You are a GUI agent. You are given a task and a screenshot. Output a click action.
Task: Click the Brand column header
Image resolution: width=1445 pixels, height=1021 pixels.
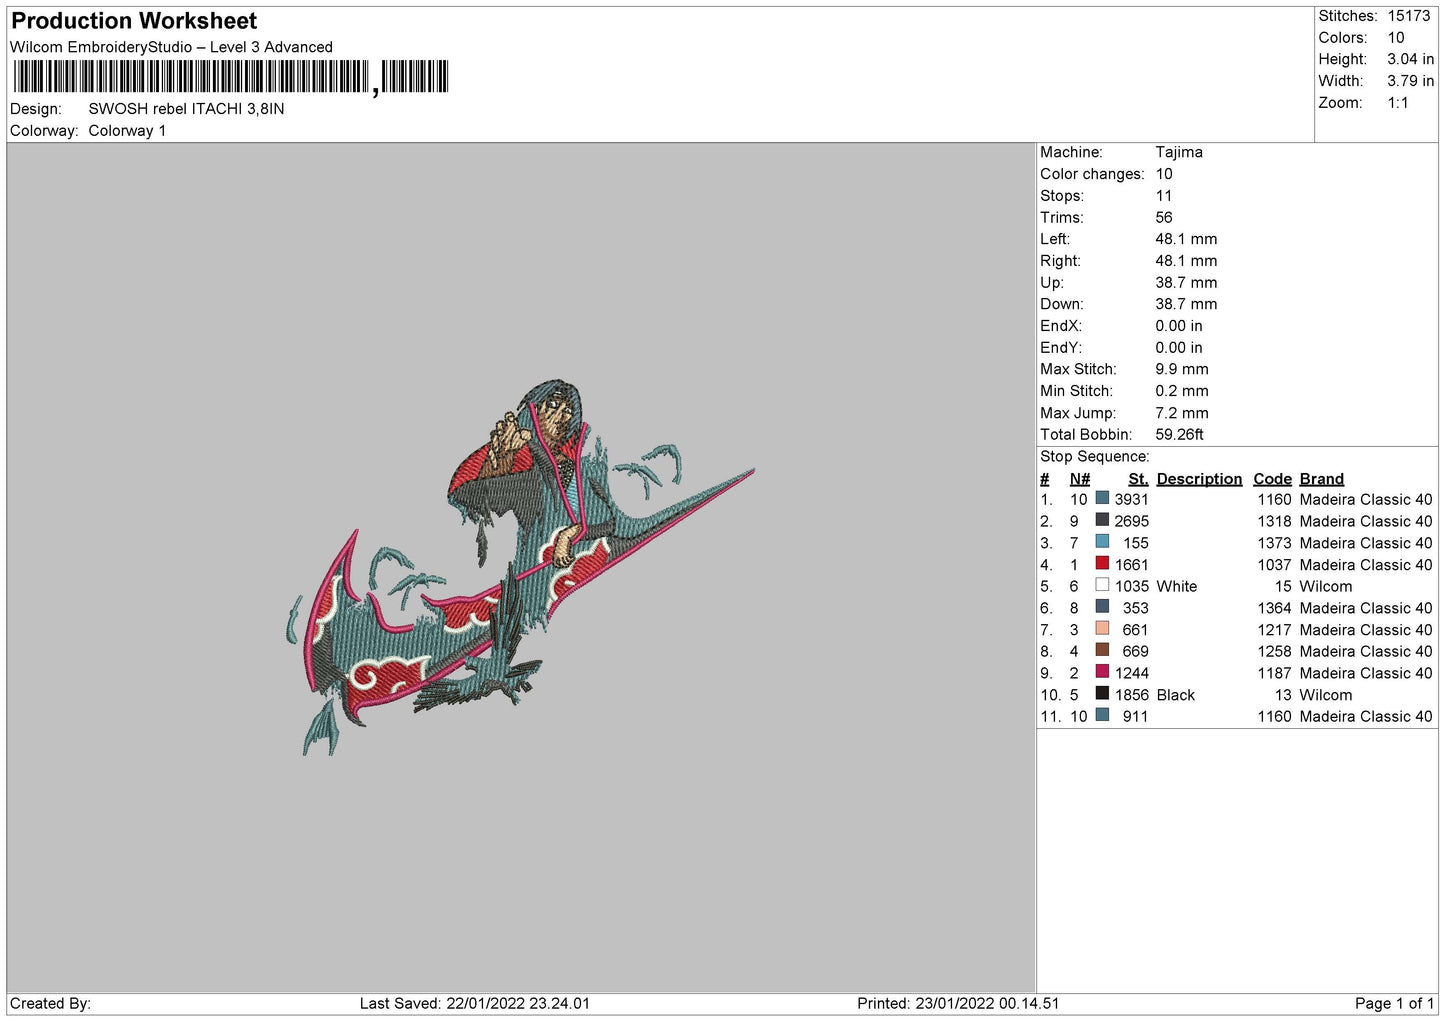pos(1321,479)
